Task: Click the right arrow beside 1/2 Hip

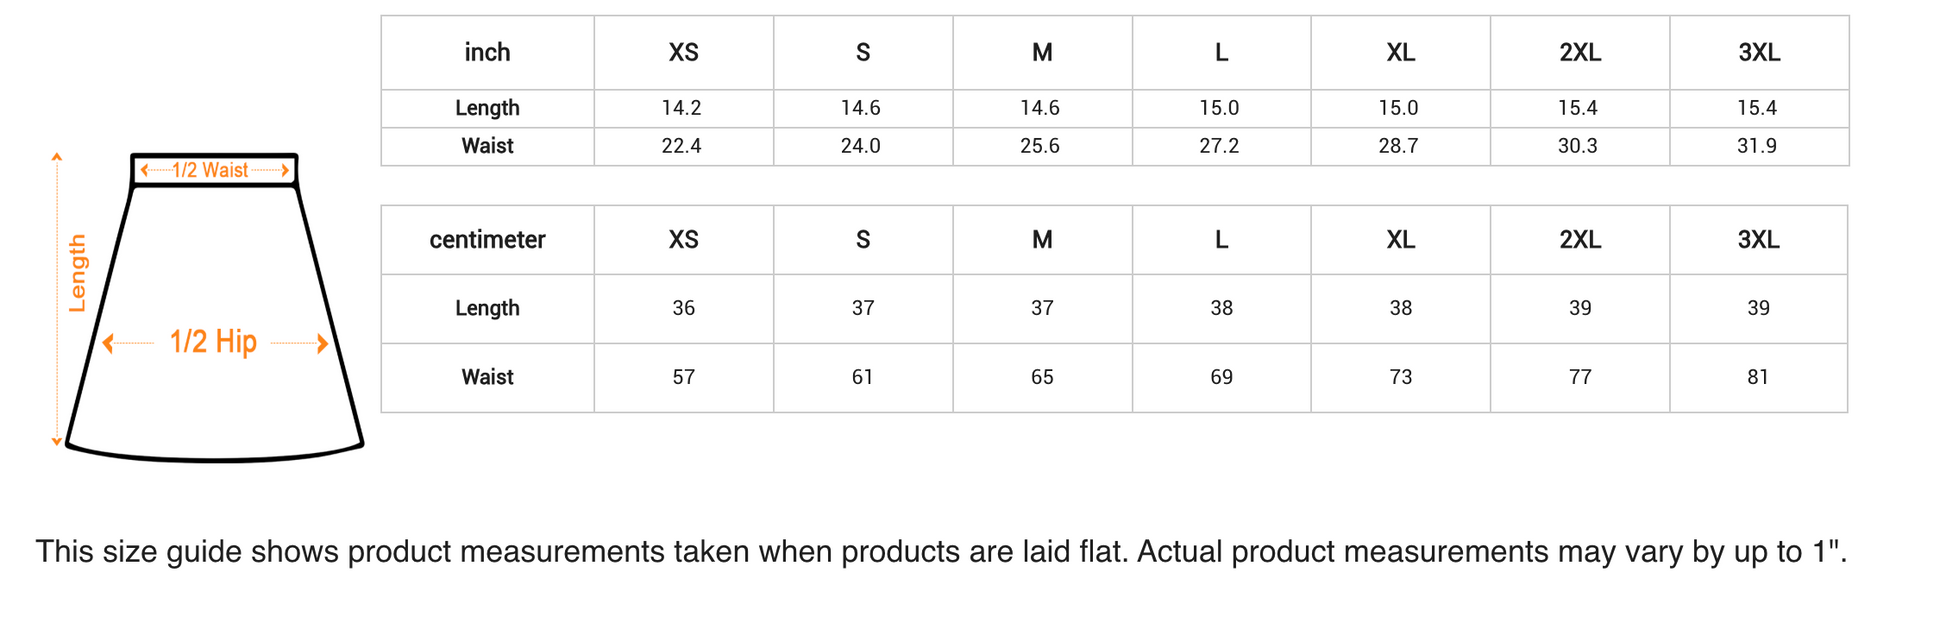Action: (x=322, y=344)
